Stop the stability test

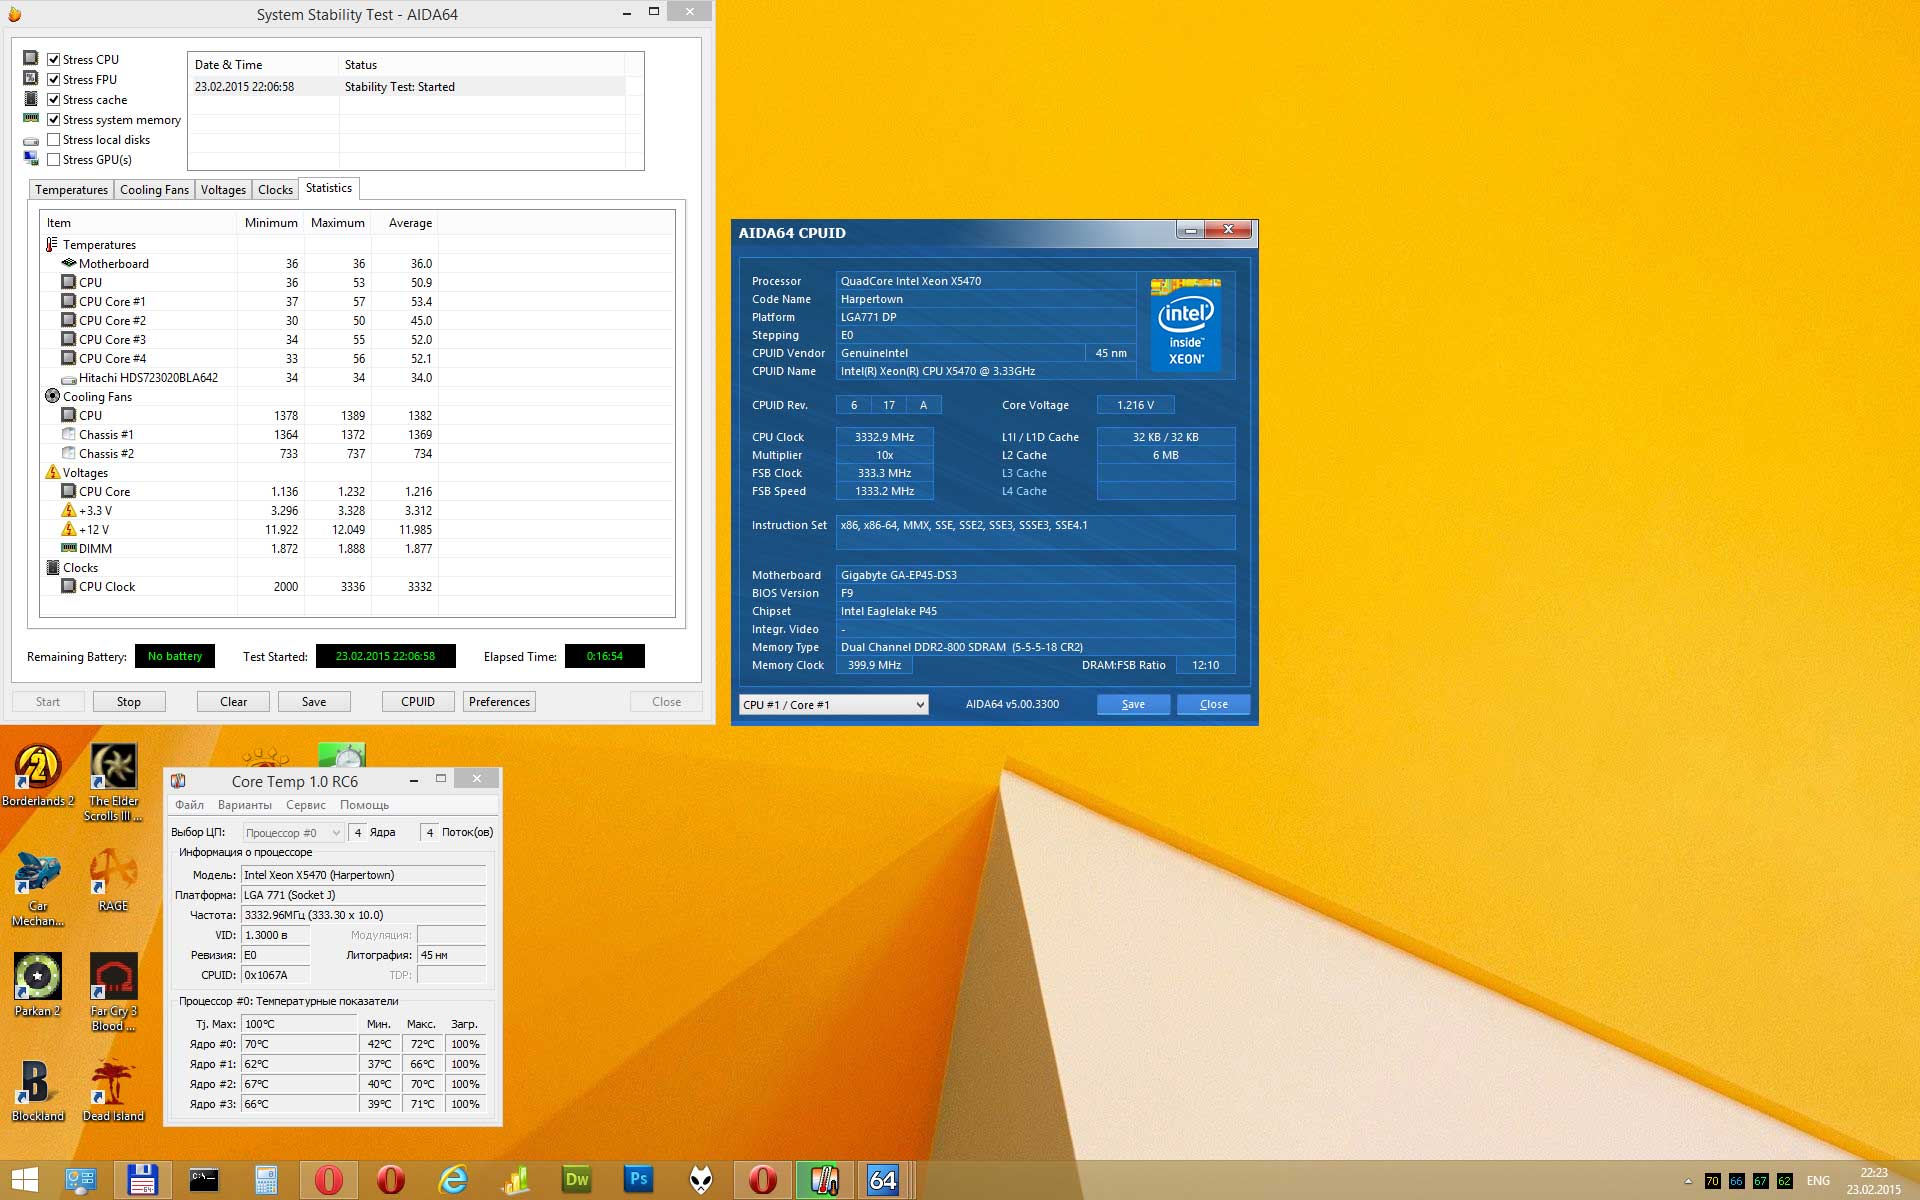[x=129, y=702]
